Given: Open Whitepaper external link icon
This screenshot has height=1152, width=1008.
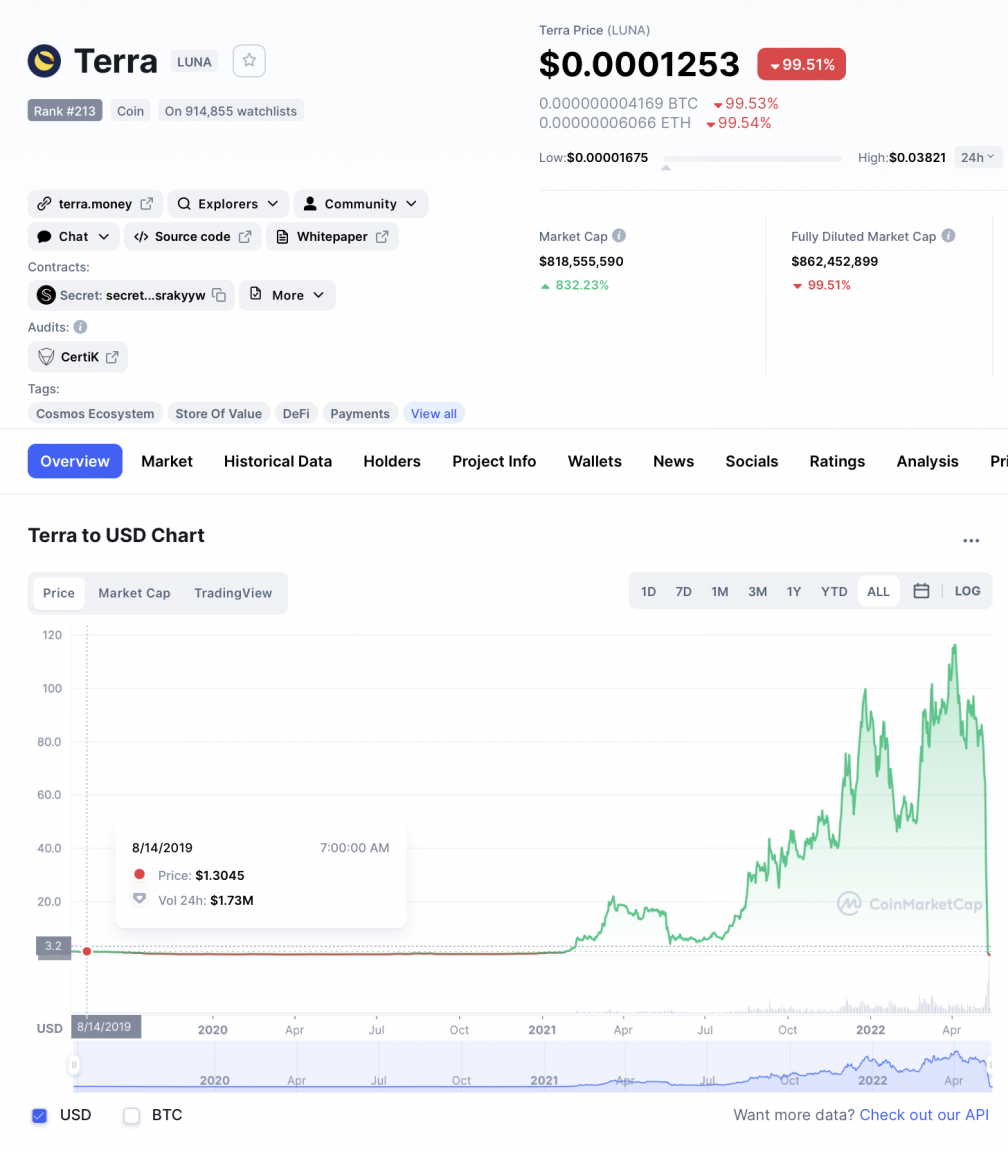Looking at the screenshot, I should pos(382,237).
